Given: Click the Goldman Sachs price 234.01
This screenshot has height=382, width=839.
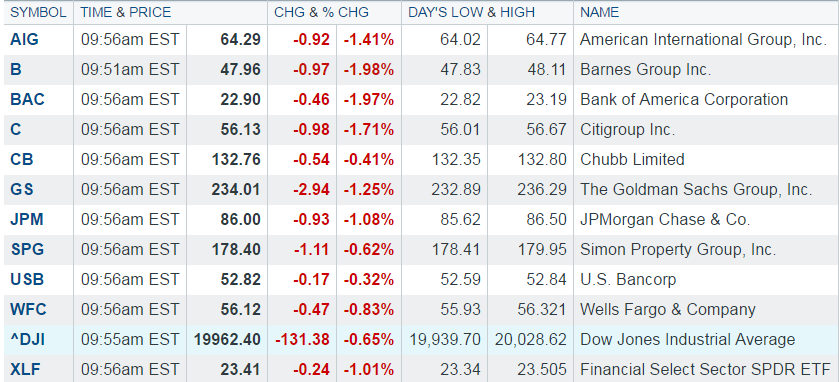Looking at the screenshot, I should 236,189.
